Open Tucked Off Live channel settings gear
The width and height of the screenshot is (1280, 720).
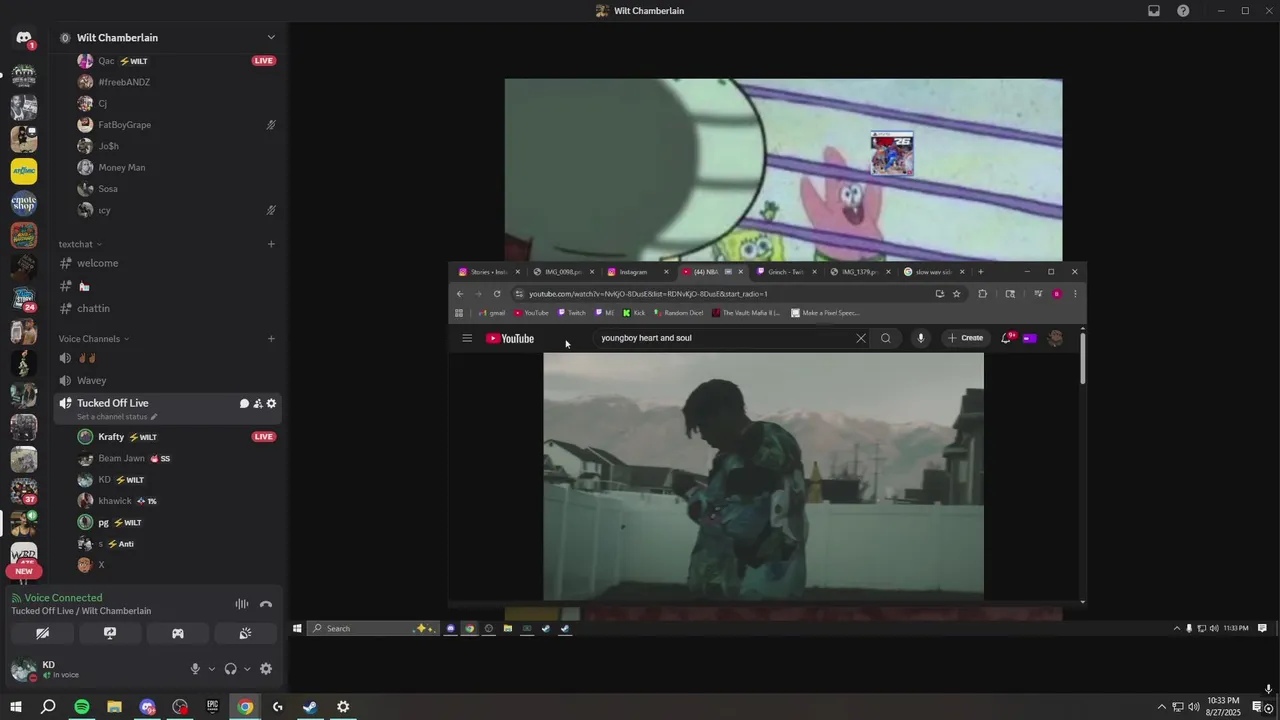[271, 404]
